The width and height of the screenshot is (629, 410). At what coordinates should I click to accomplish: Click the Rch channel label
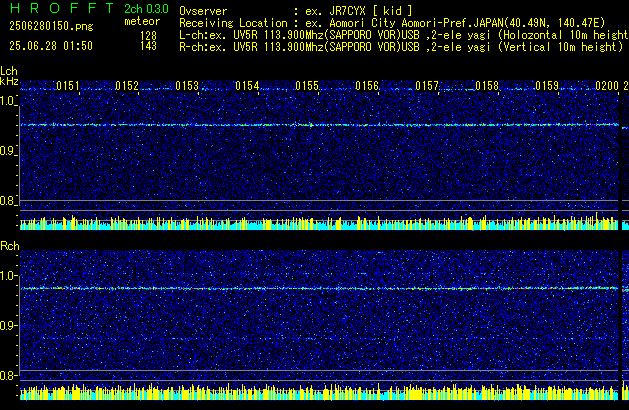click(10, 246)
